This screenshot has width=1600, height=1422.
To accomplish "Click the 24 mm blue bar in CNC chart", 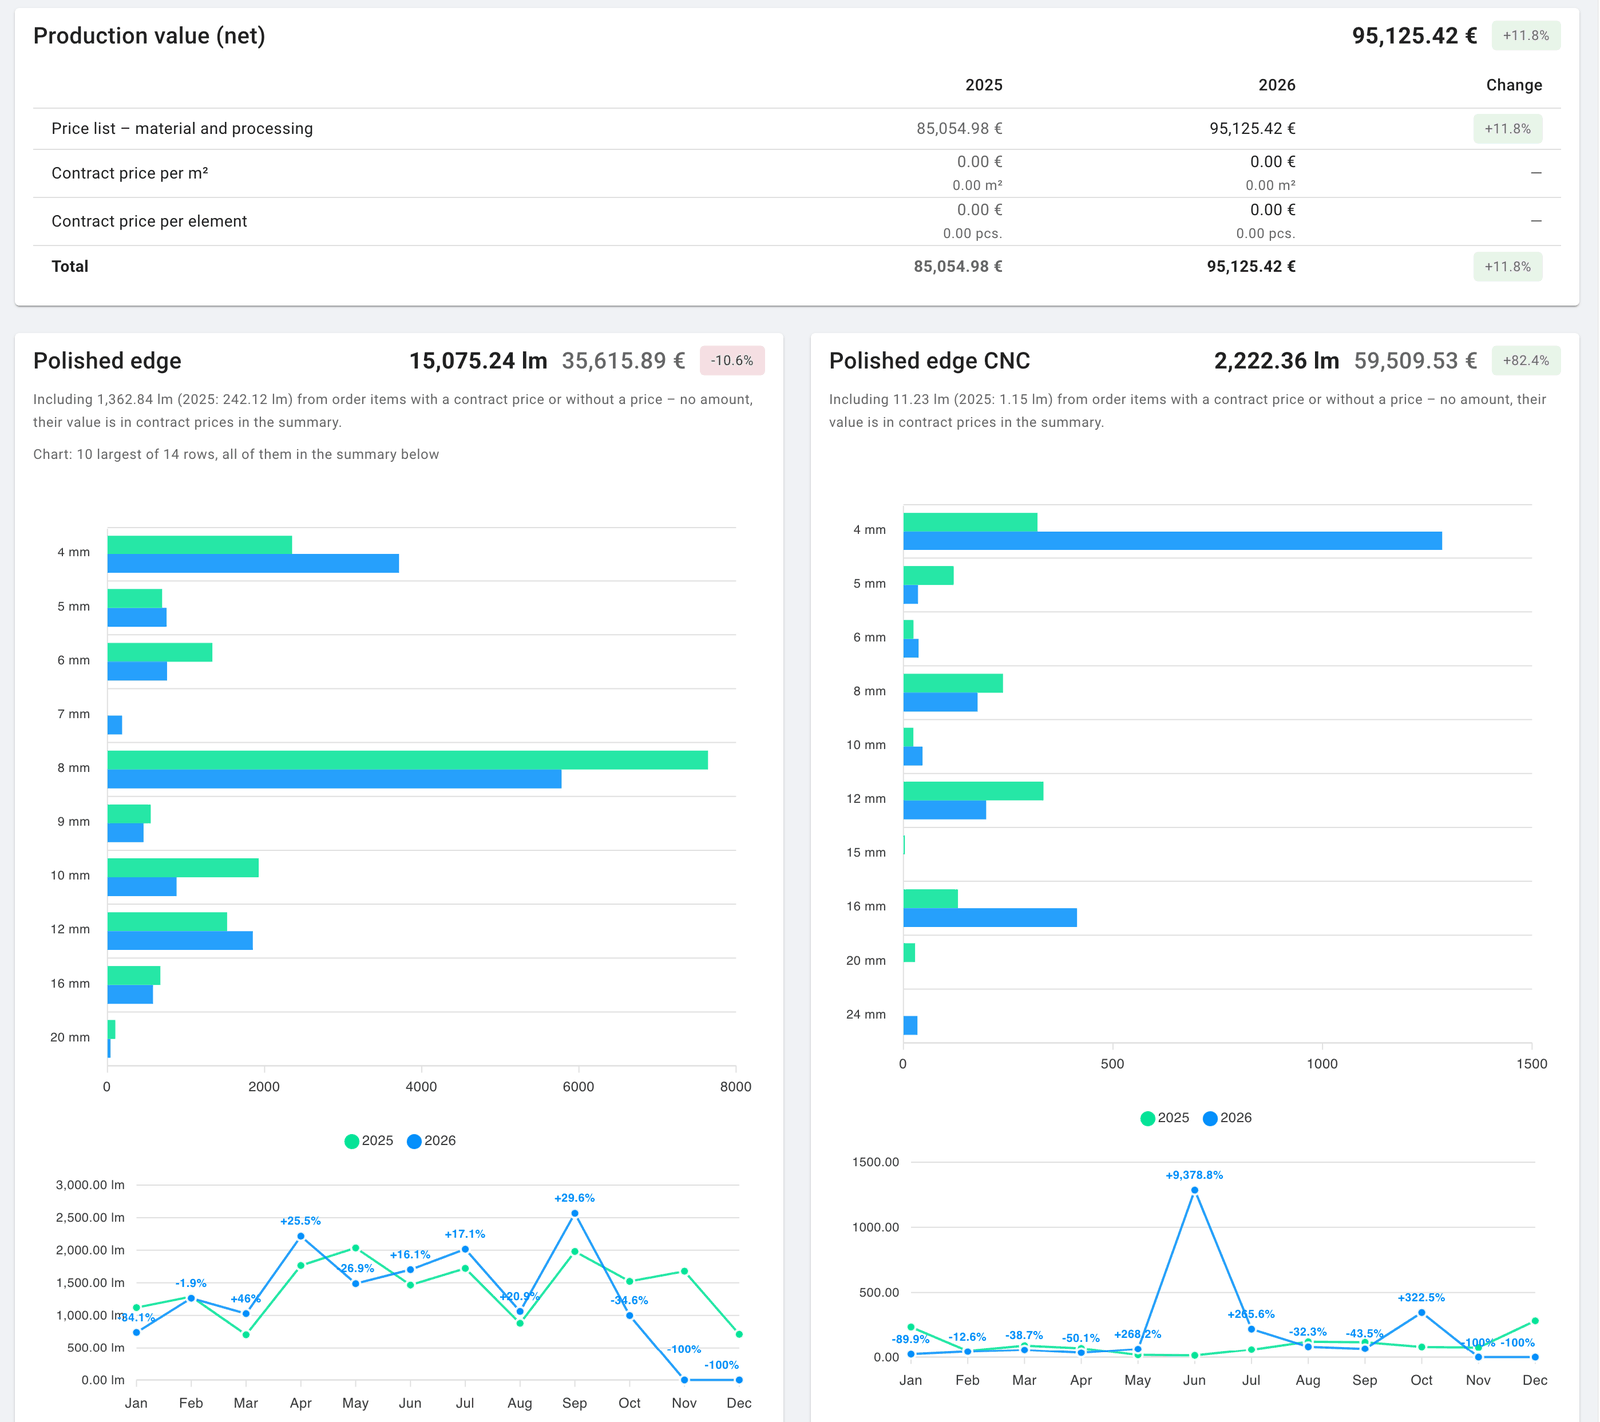I will (x=910, y=1025).
